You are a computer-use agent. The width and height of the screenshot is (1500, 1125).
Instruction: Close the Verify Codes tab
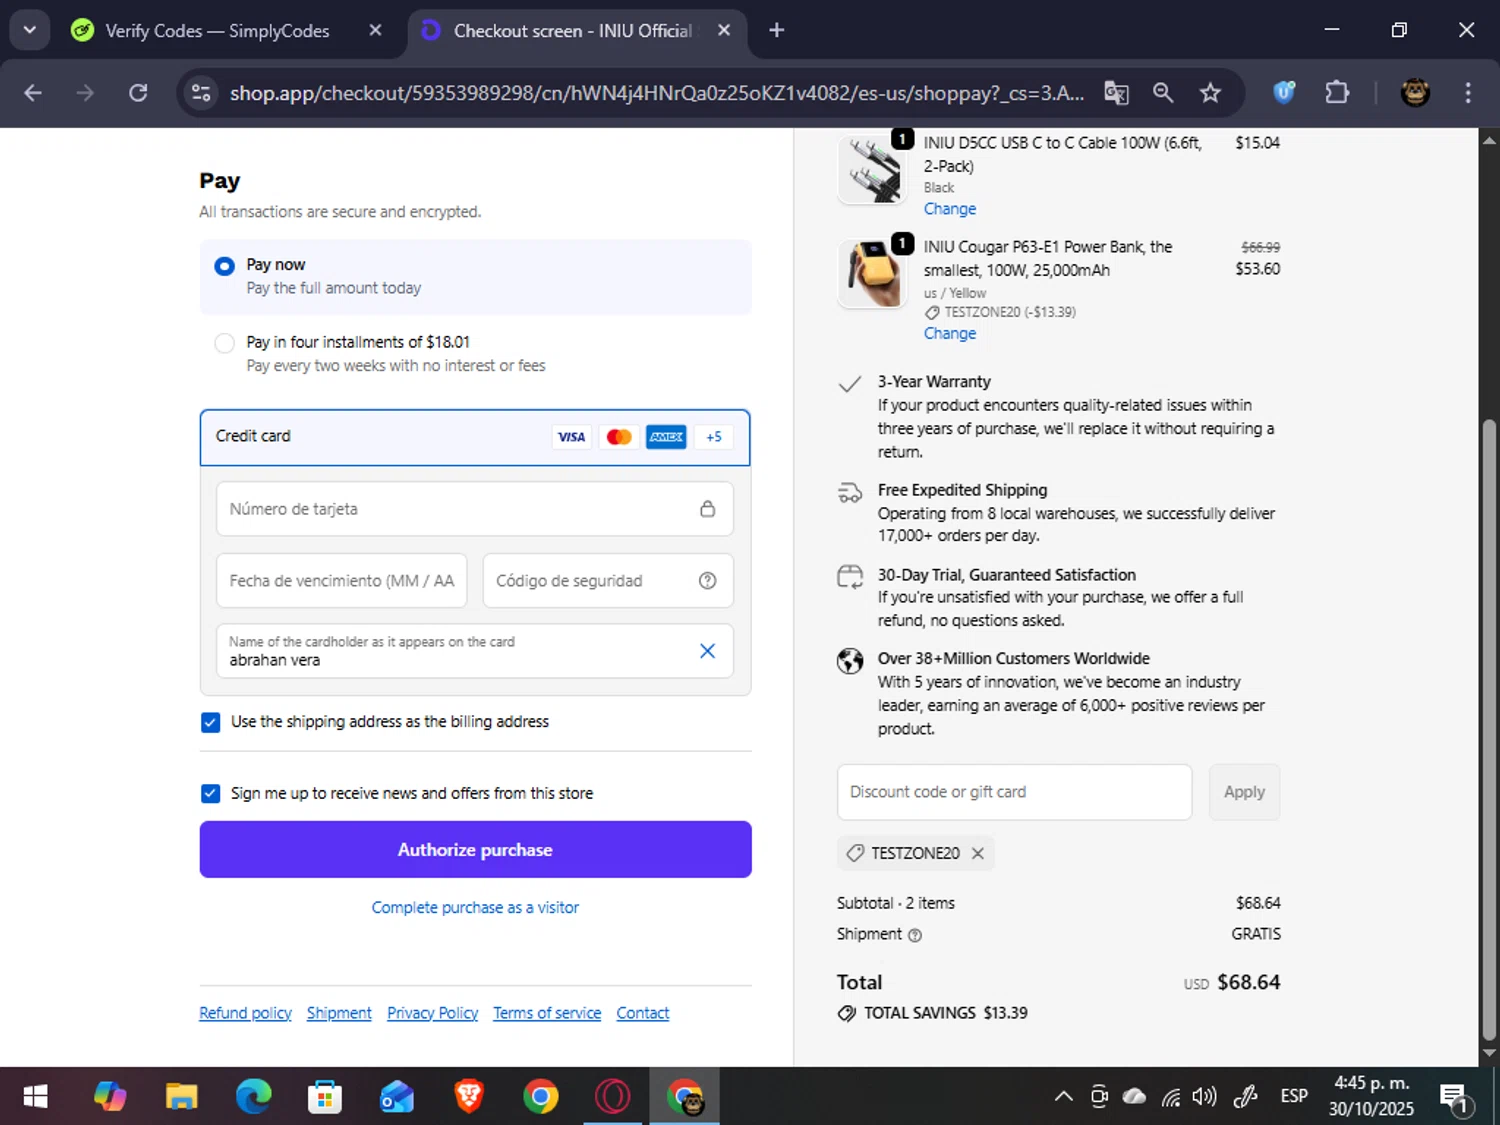pos(375,30)
